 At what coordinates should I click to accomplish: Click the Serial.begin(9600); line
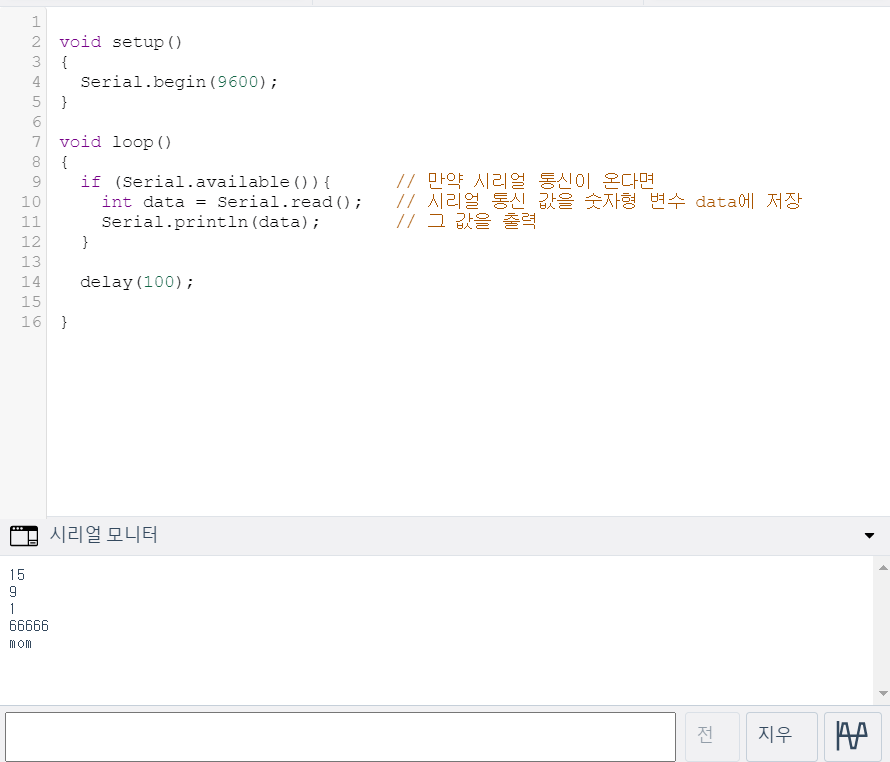(179, 82)
